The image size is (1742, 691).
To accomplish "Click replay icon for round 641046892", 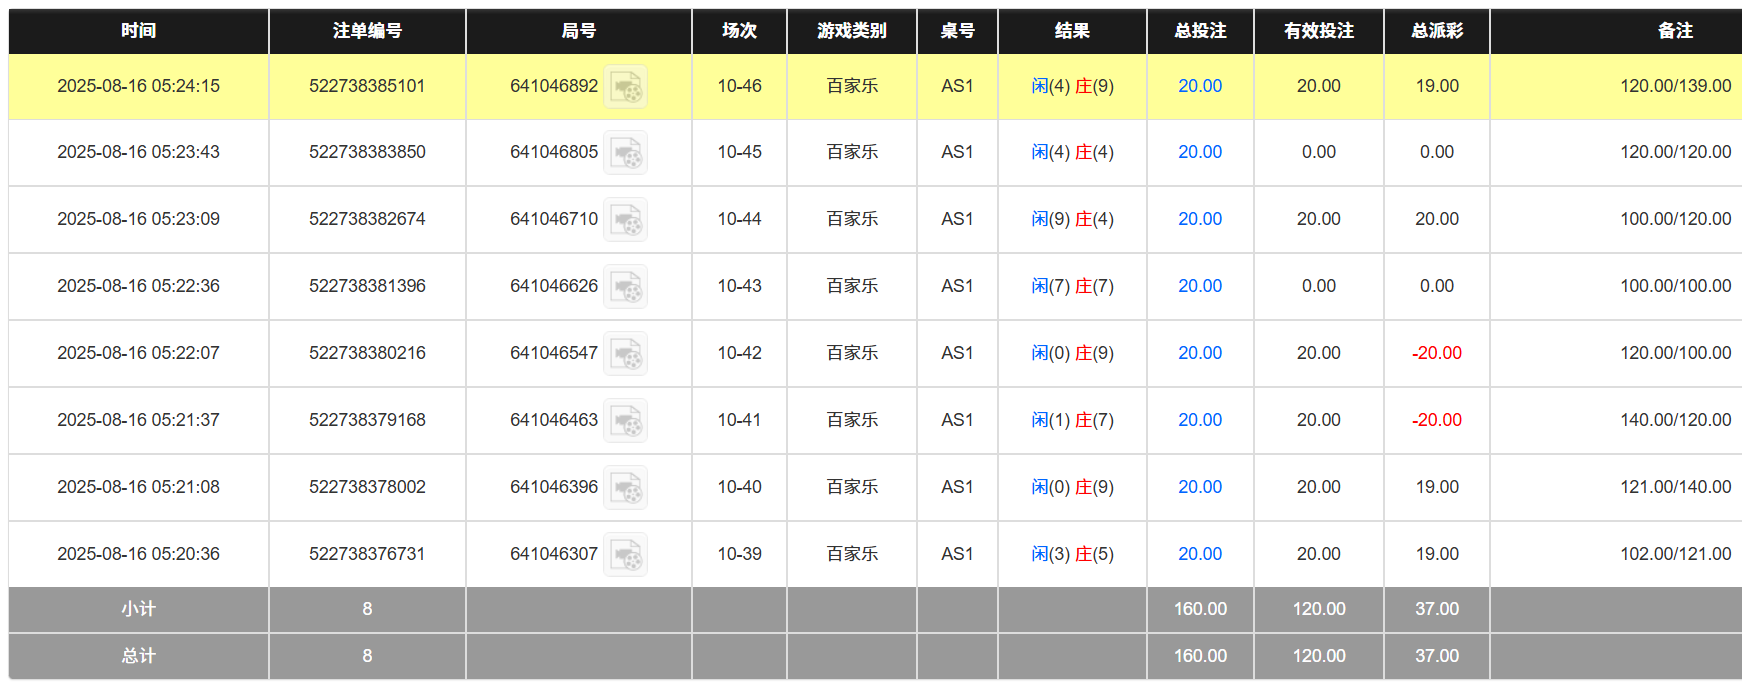I will tap(625, 87).
